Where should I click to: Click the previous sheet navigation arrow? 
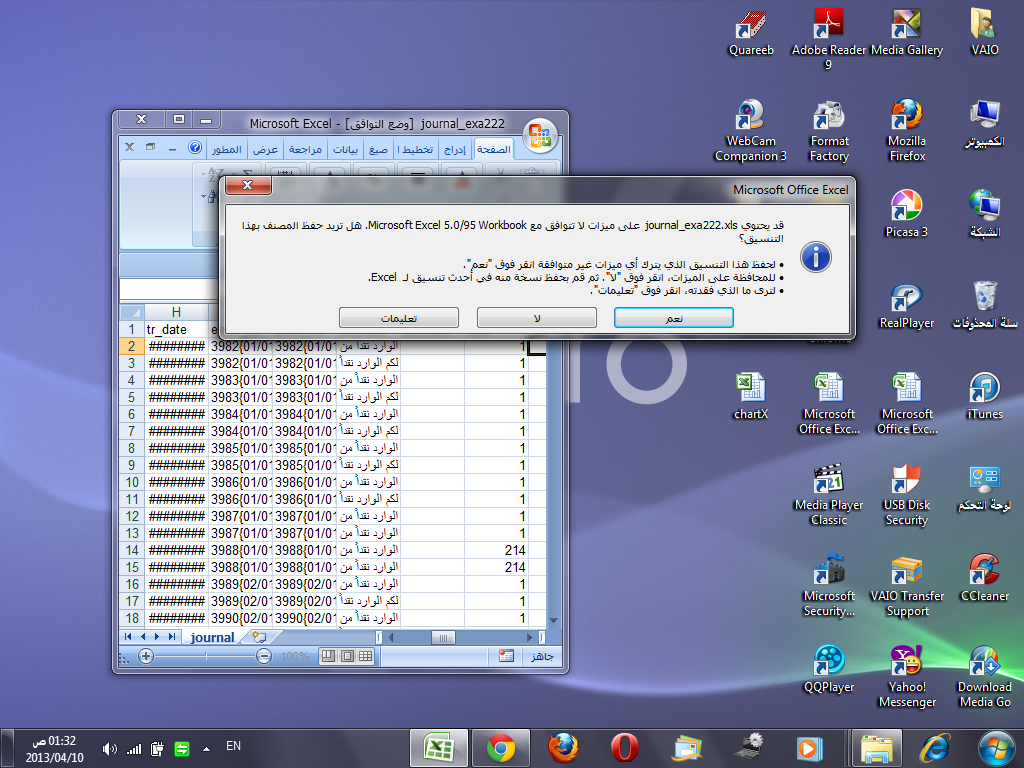pos(142,637)
